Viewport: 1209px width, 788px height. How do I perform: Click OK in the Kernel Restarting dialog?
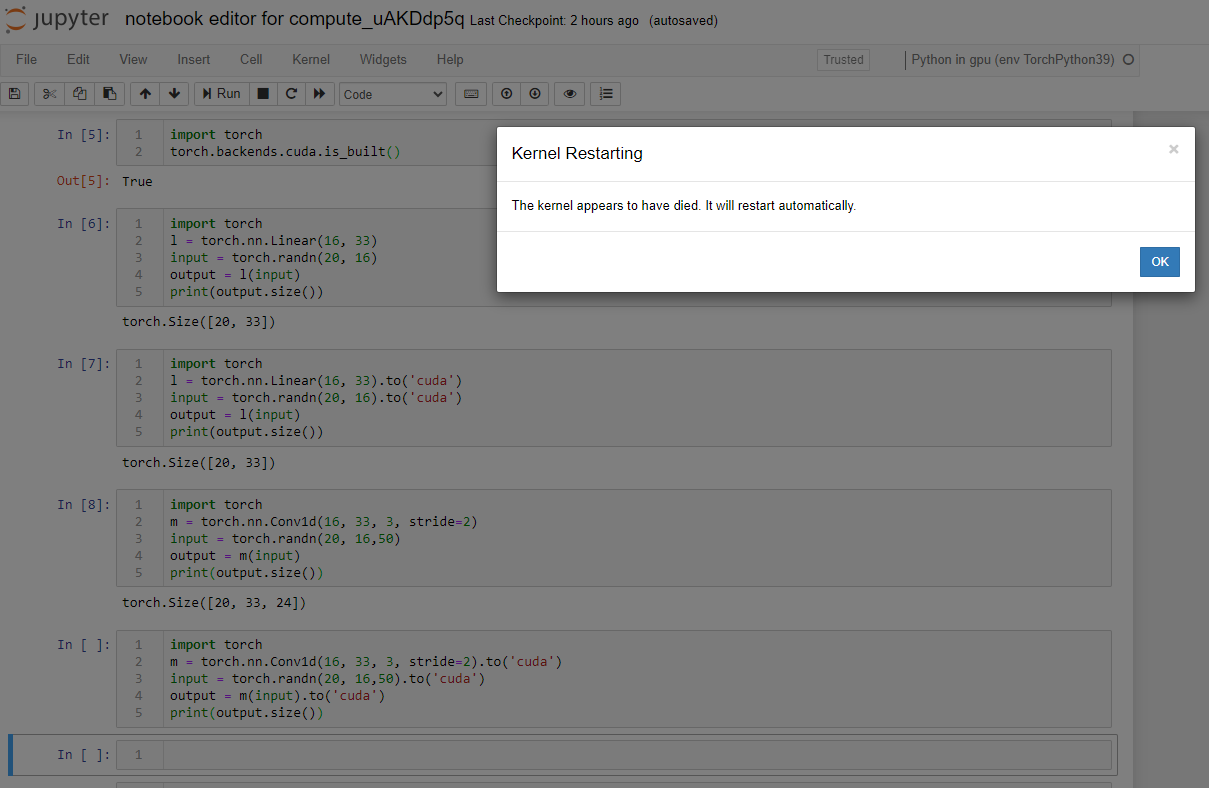(1160, 262)
